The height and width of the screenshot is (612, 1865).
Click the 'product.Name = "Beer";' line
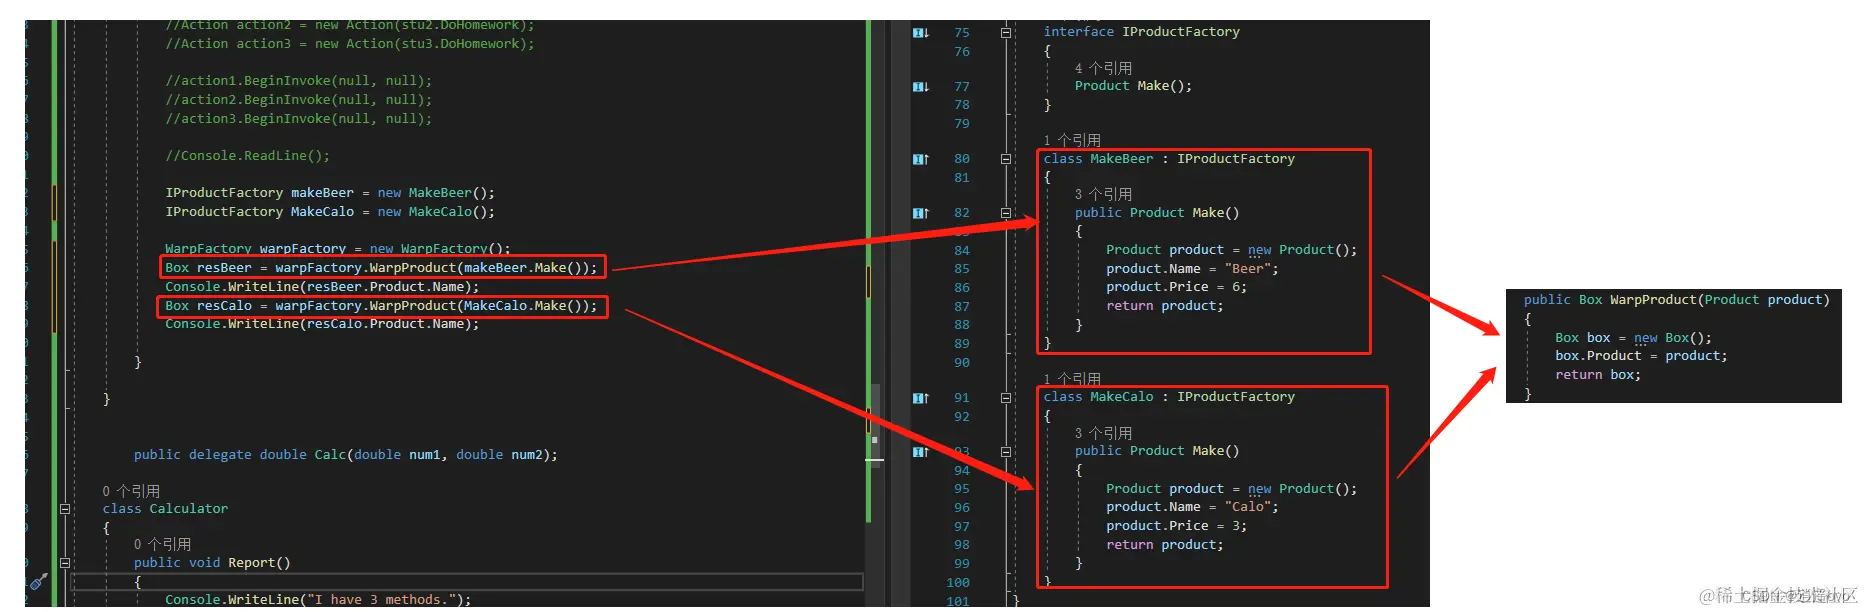point(1192,269)
